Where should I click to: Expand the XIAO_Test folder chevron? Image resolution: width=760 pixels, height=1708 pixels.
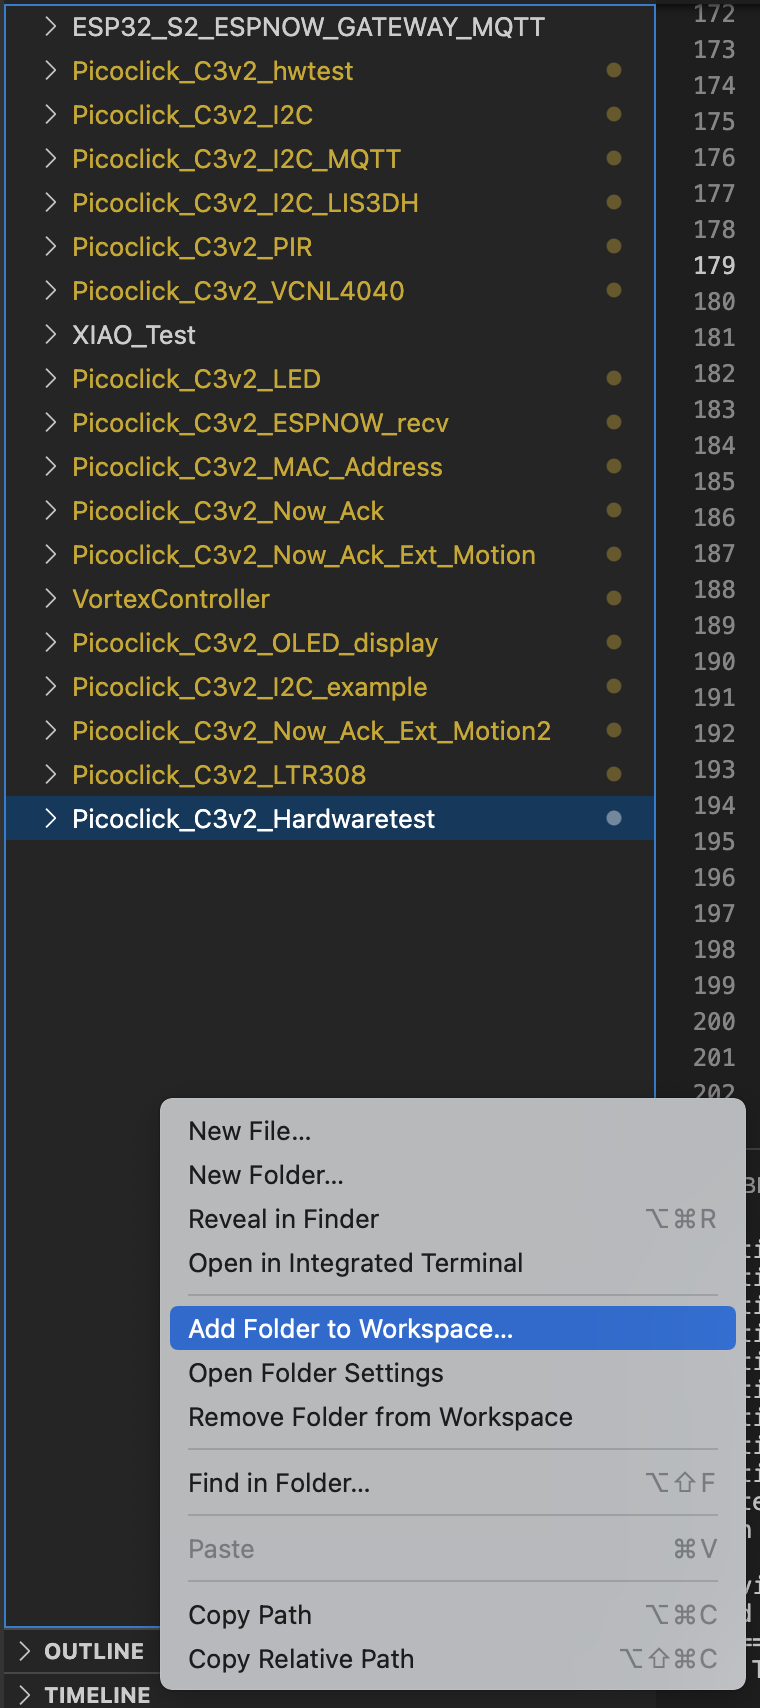point(50,334)
